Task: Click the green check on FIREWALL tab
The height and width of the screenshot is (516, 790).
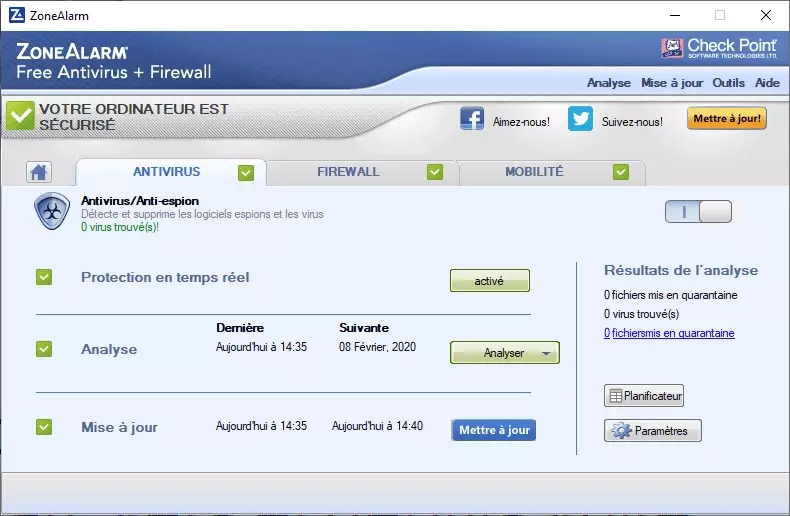Action: (435, 172)
